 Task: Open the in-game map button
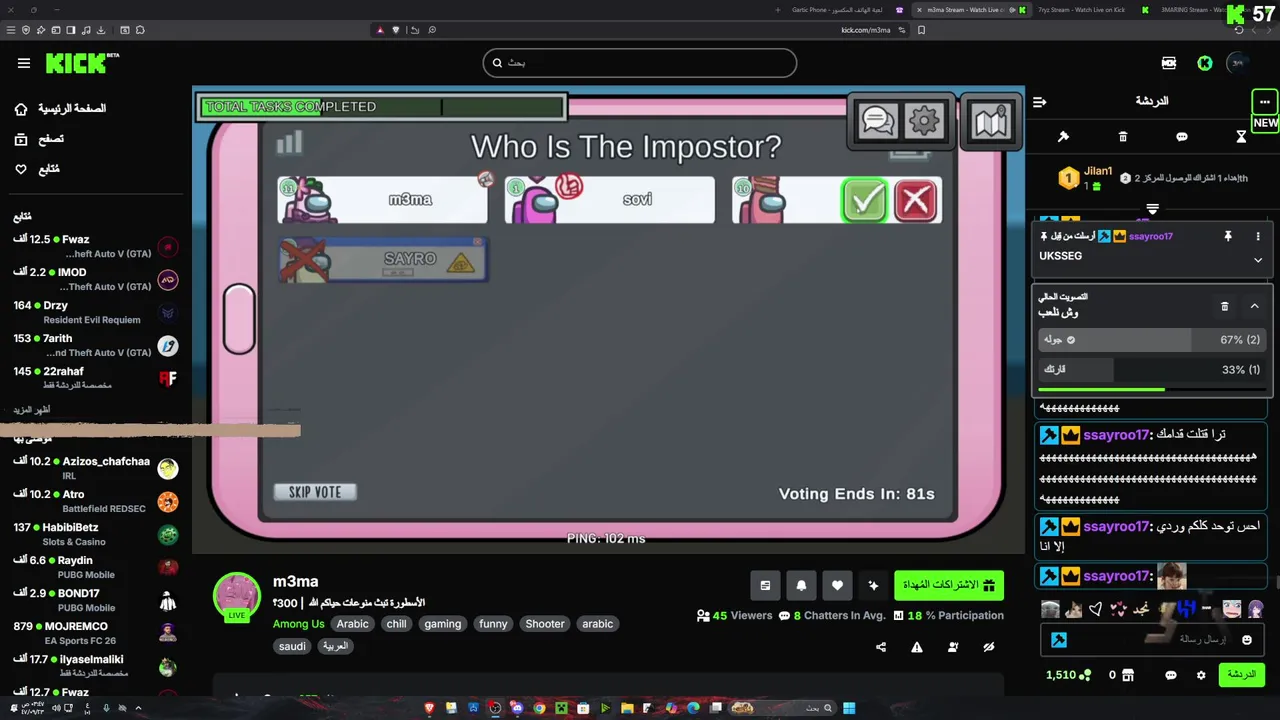click(990, 122)
